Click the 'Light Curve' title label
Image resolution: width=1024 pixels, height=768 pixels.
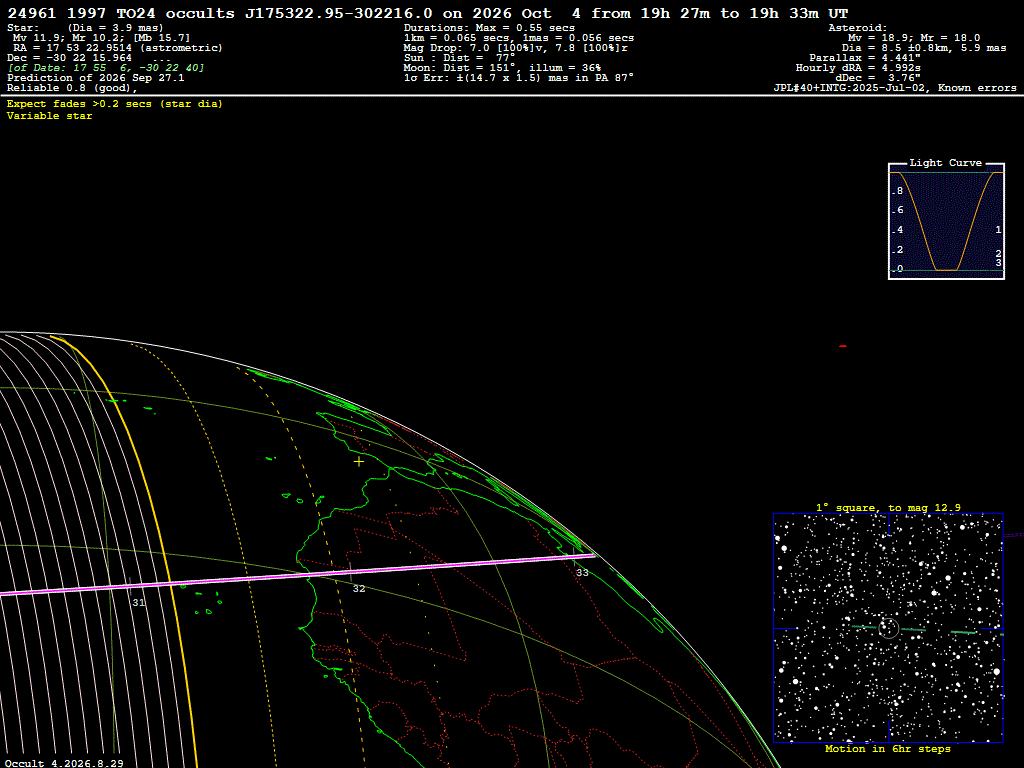946,163
